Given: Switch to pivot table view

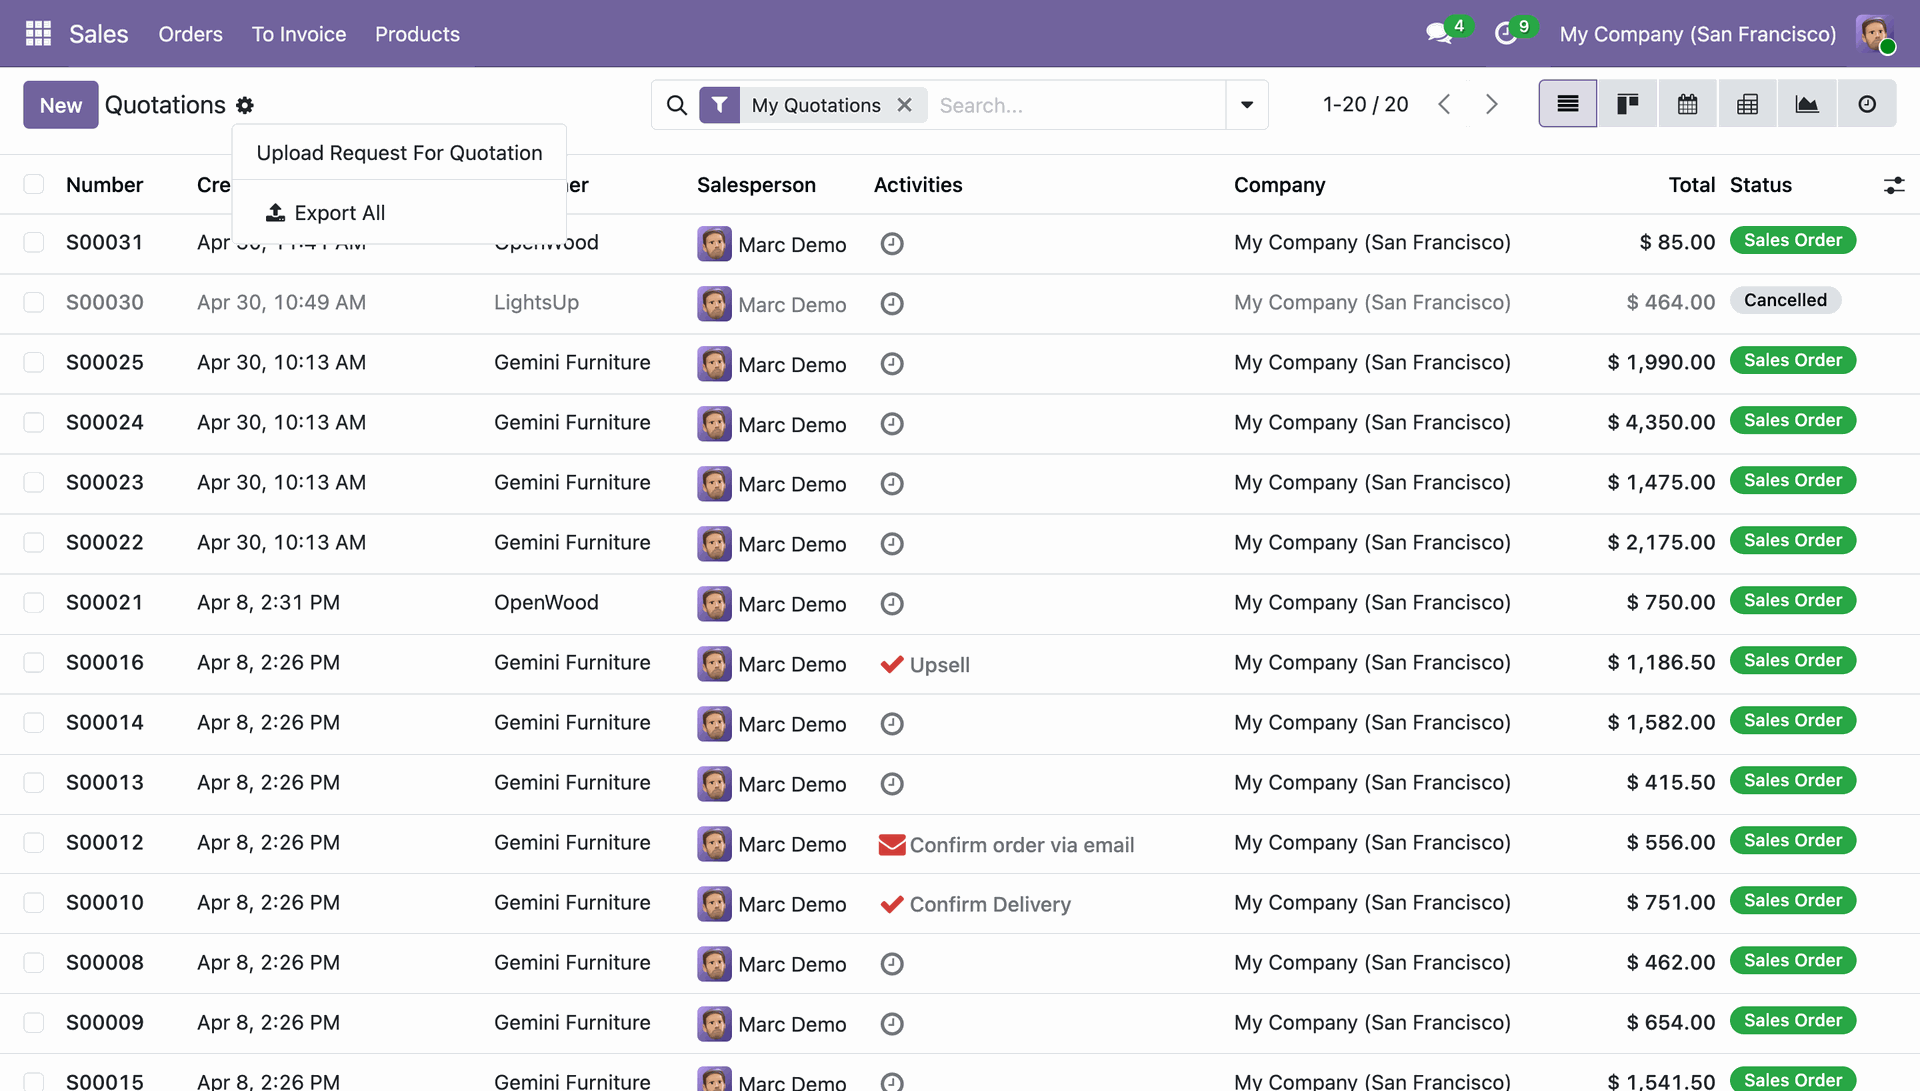Looking at the screenshot, I should click(1748, 104).
